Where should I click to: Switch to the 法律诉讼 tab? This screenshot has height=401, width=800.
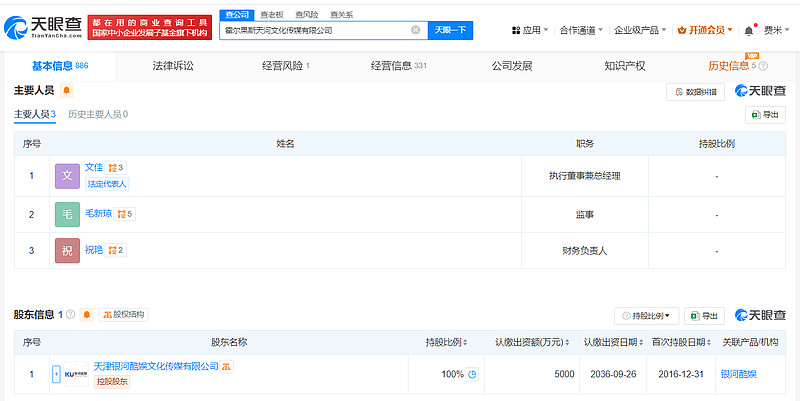172,66
